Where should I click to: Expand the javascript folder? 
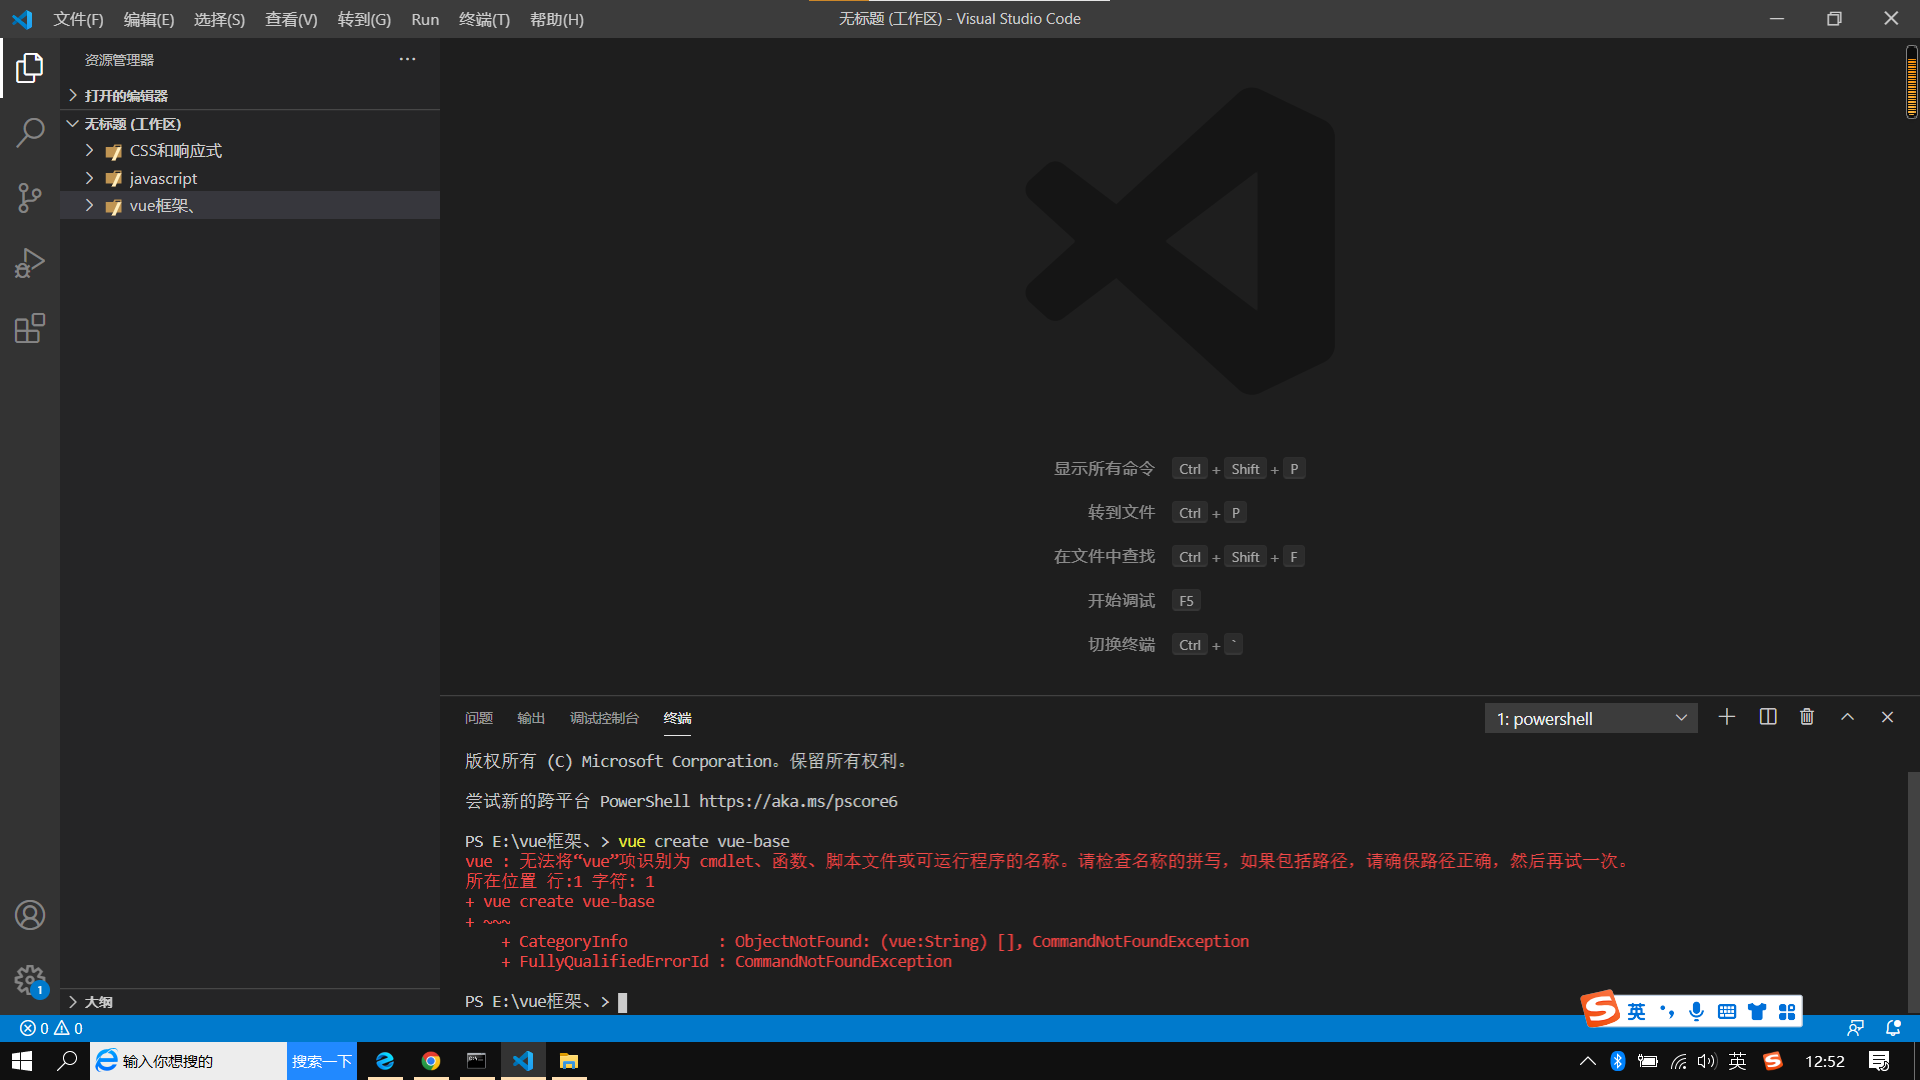pos(250,178)
